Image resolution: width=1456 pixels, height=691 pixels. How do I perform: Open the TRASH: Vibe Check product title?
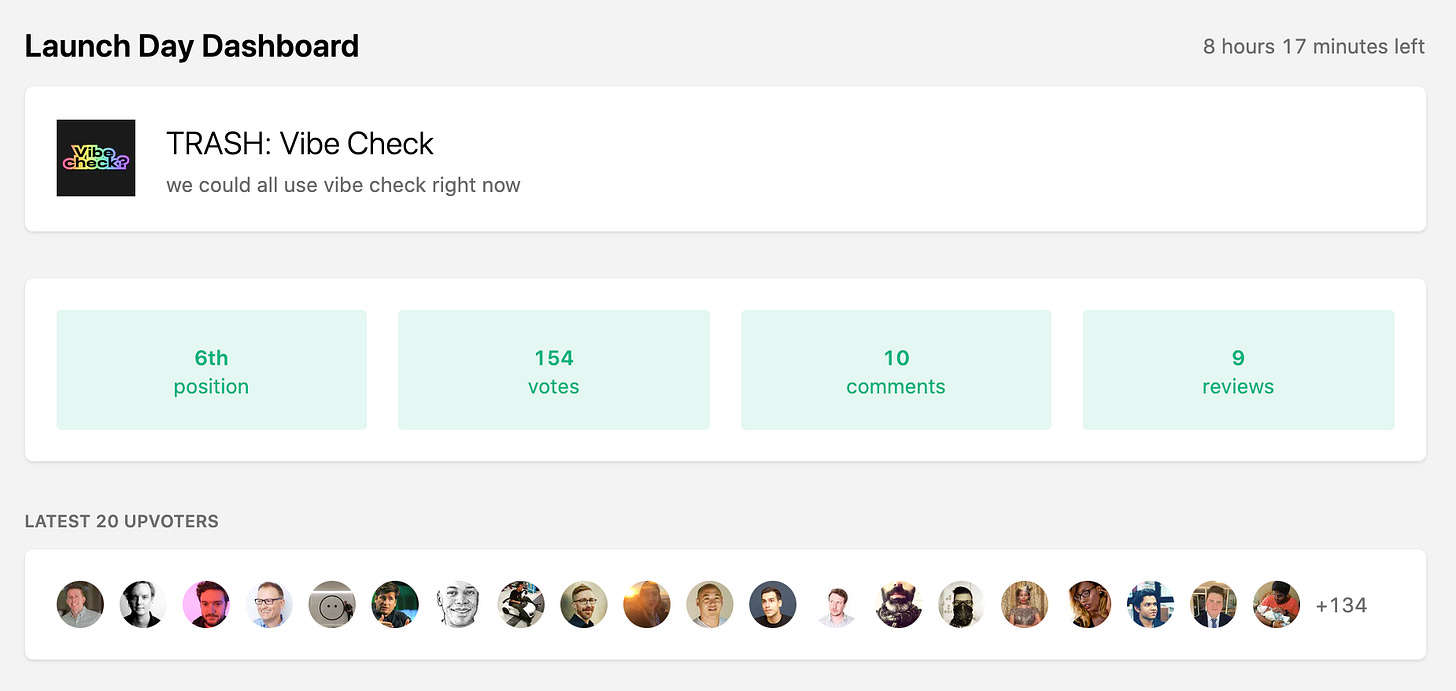pyautogui.click(x=300, y=144)
